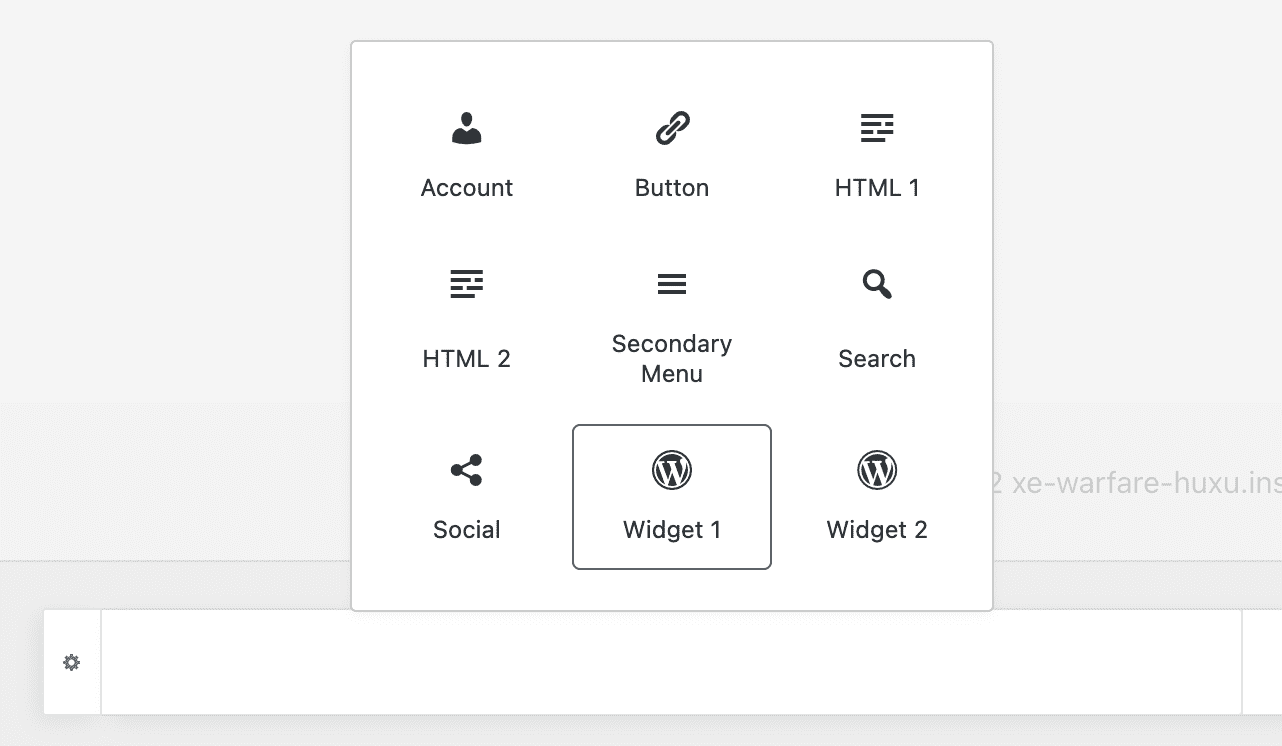Add the Account element by its label
The image size is (1282, 746).
(467, 188)
